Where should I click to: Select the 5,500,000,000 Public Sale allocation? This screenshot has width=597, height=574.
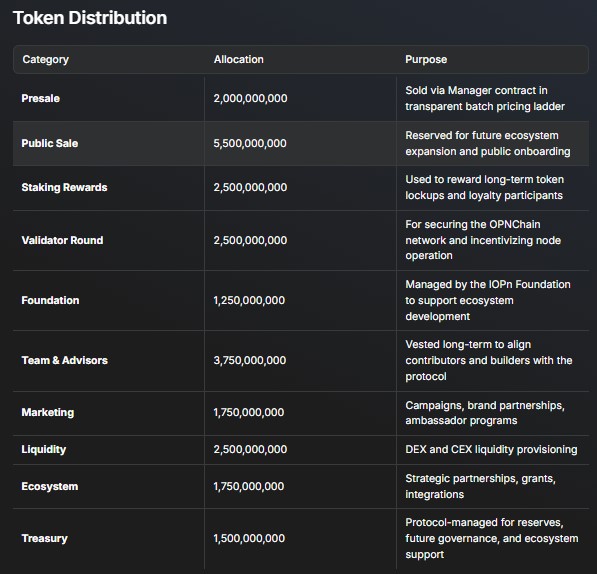pyautogui.click(x=250, y=143)
